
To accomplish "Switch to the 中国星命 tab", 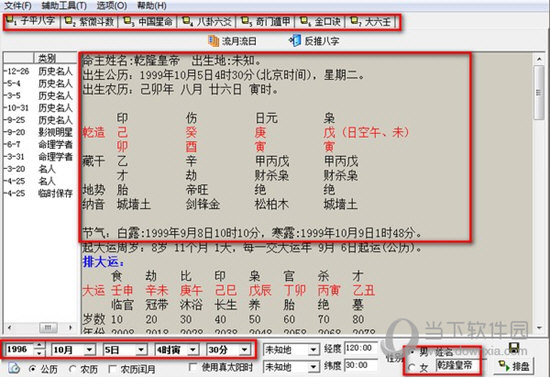I will (x=148, y=22).
